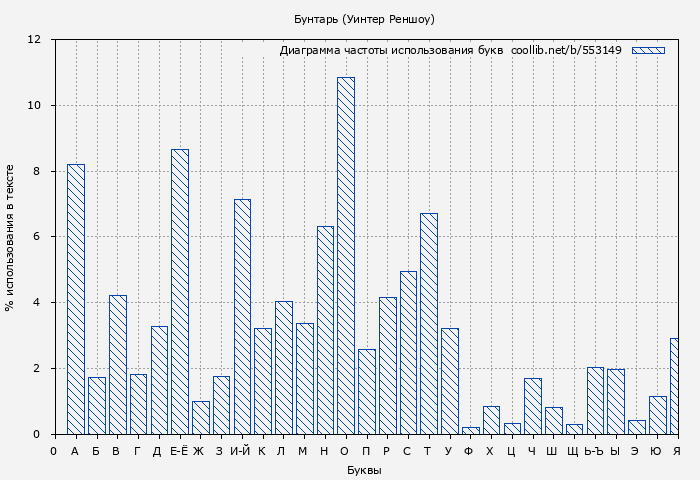
Task: Click the bar for letter В
Action: coord(117,364)
